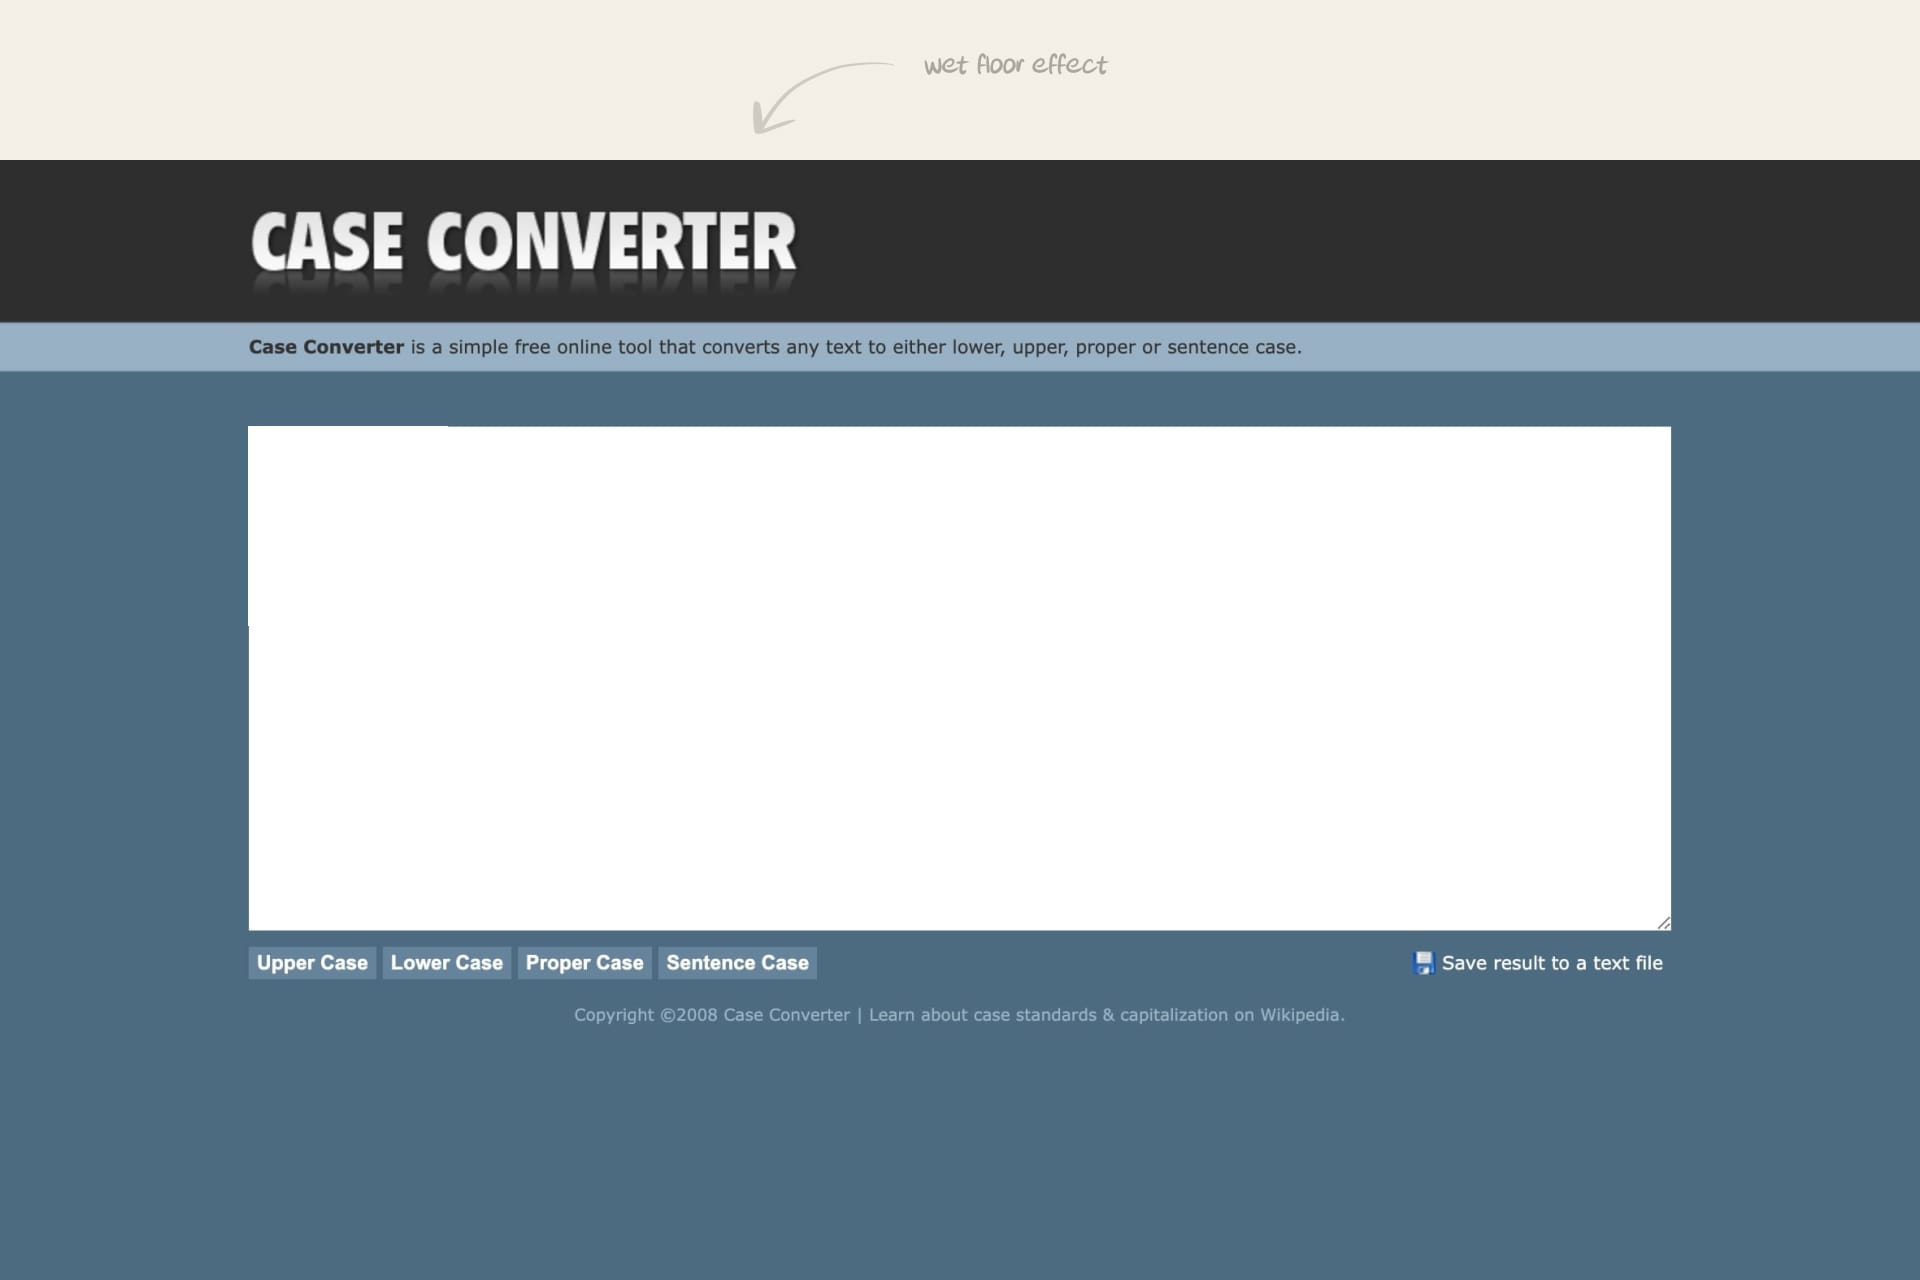Open Save result to a text file link
The image size is (1920, 1280).
coord(1551,963)
